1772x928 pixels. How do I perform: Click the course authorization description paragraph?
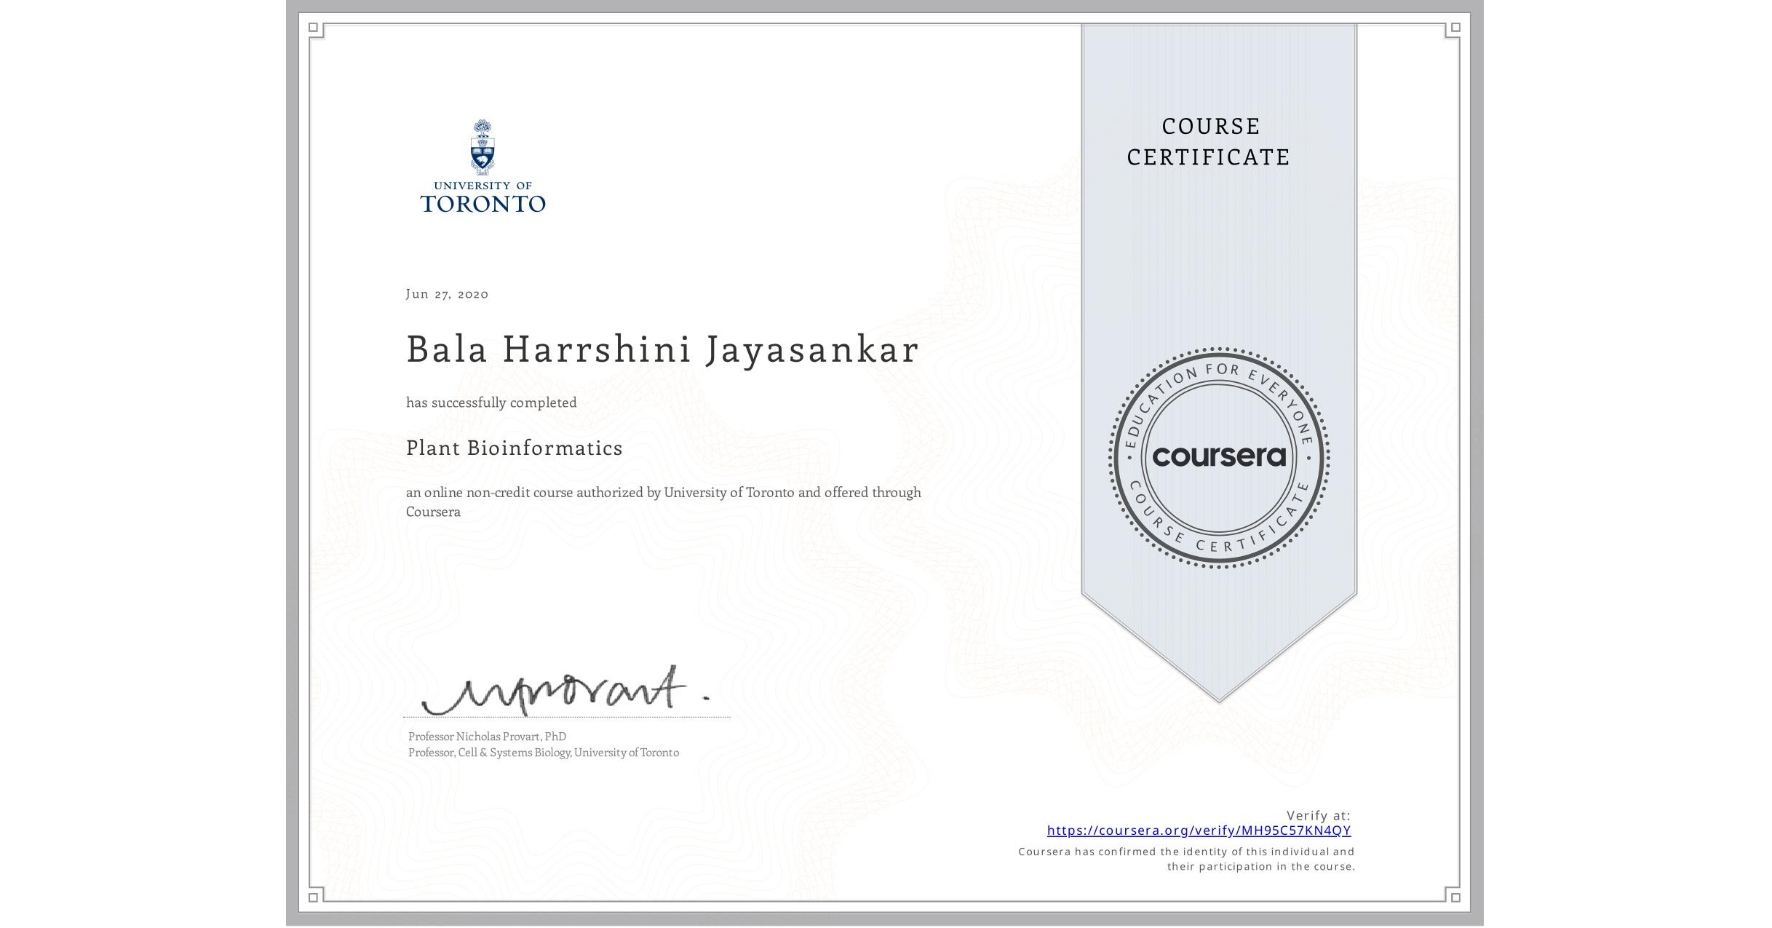663,501
